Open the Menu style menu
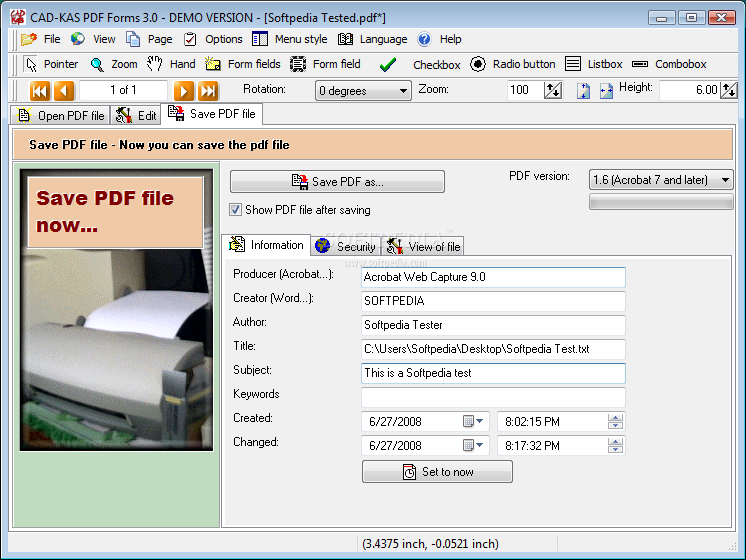Screen dimensions: 746x560 (x=289, y=39)
